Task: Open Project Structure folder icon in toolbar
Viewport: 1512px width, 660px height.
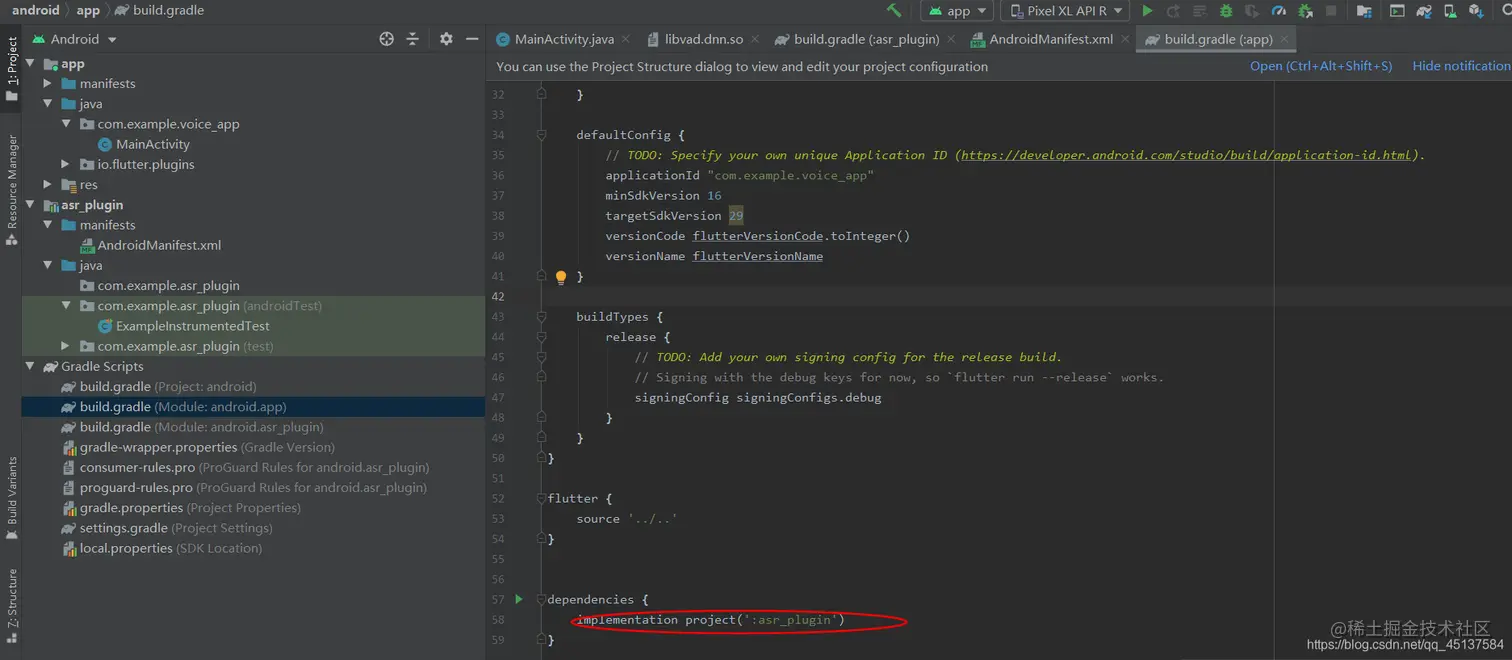Action: click(1364, 11)
